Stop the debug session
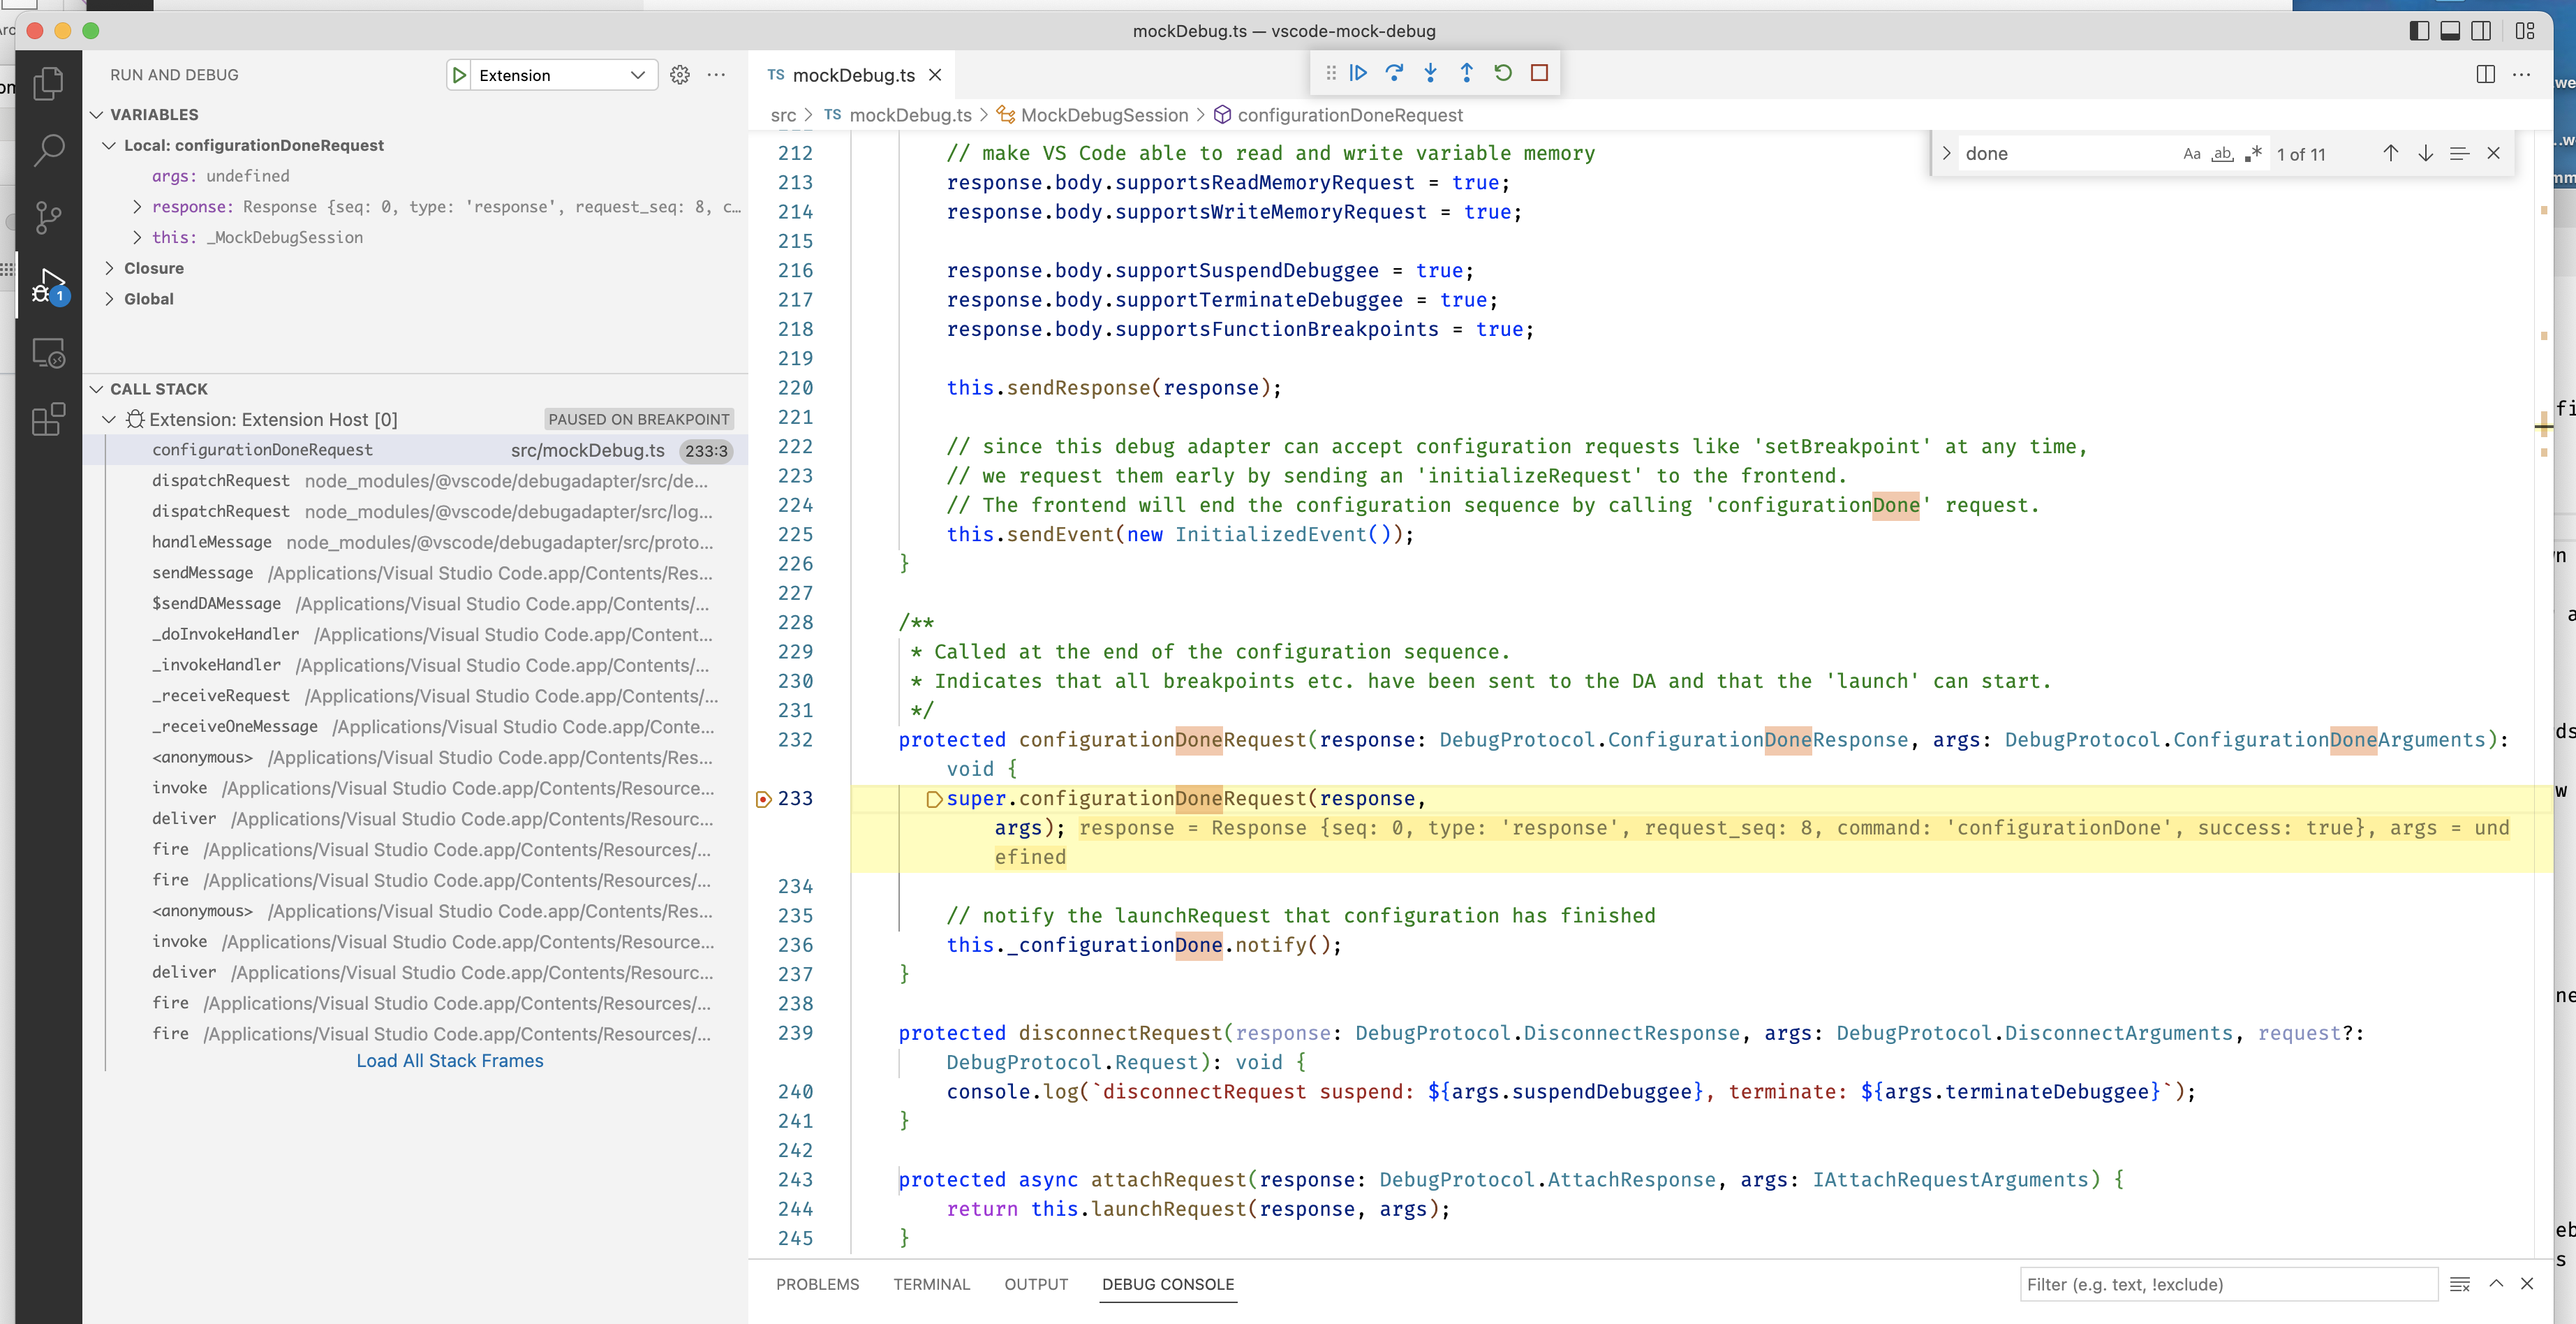2576x1324 pixels. coord(1539,72)
